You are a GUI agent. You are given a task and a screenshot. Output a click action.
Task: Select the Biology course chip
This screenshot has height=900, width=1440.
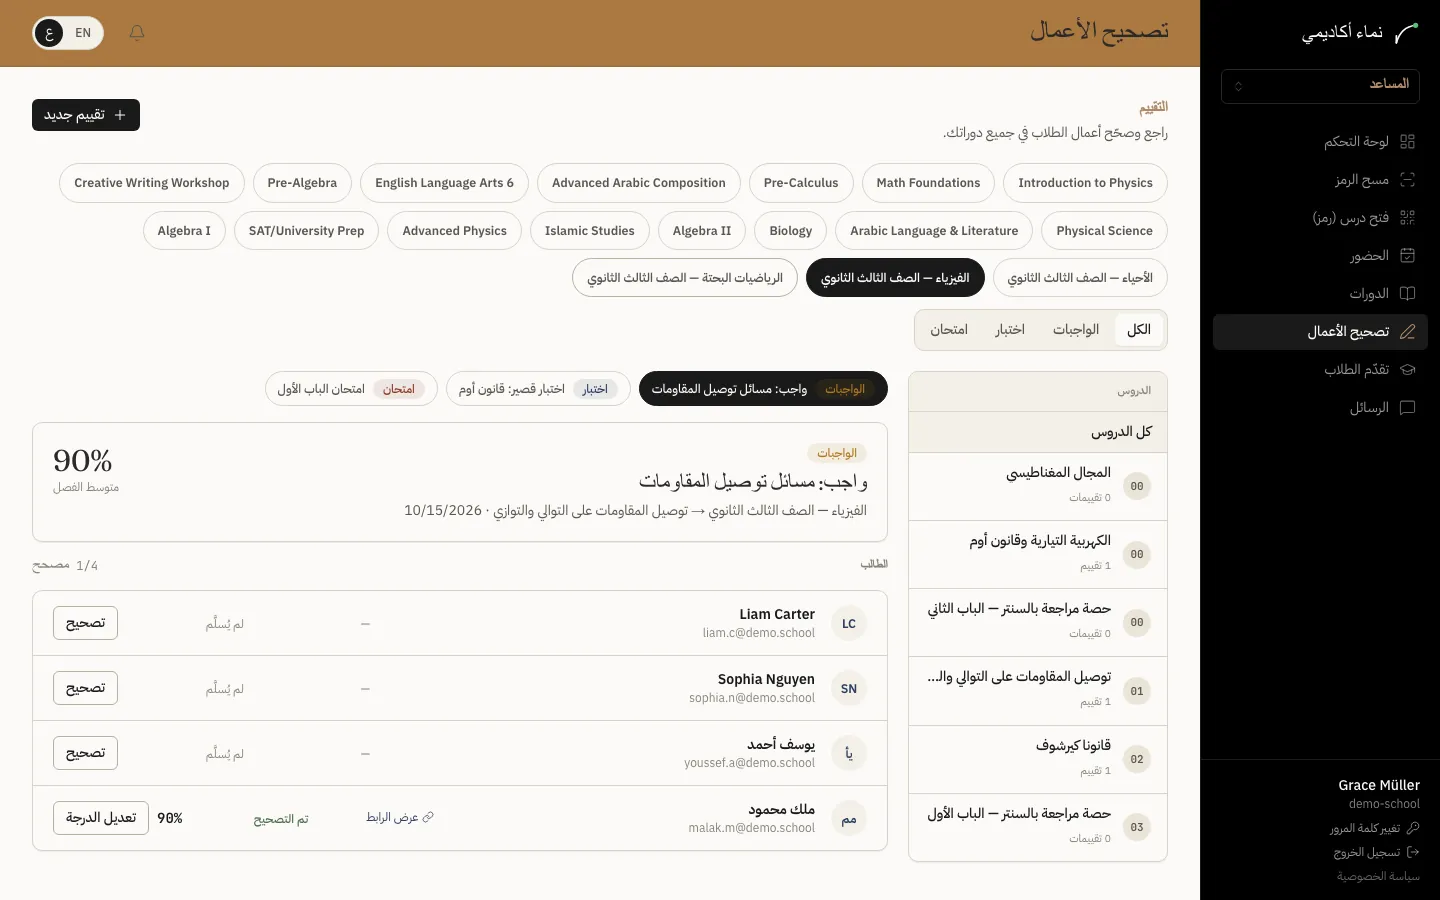(x=791, y=231)
